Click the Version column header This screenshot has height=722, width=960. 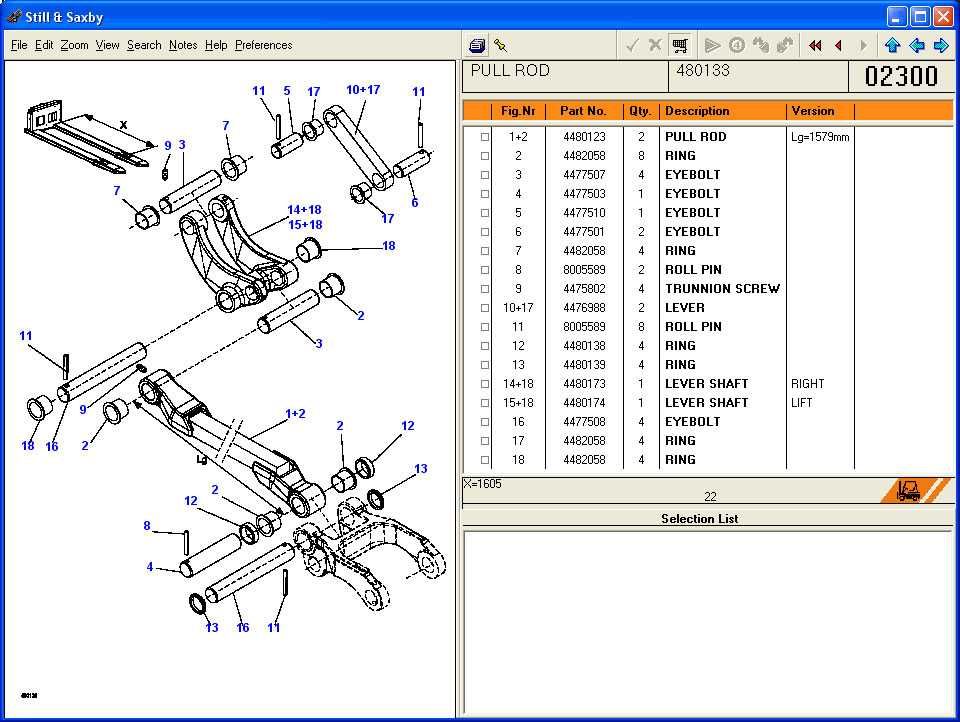click(820, 111)
